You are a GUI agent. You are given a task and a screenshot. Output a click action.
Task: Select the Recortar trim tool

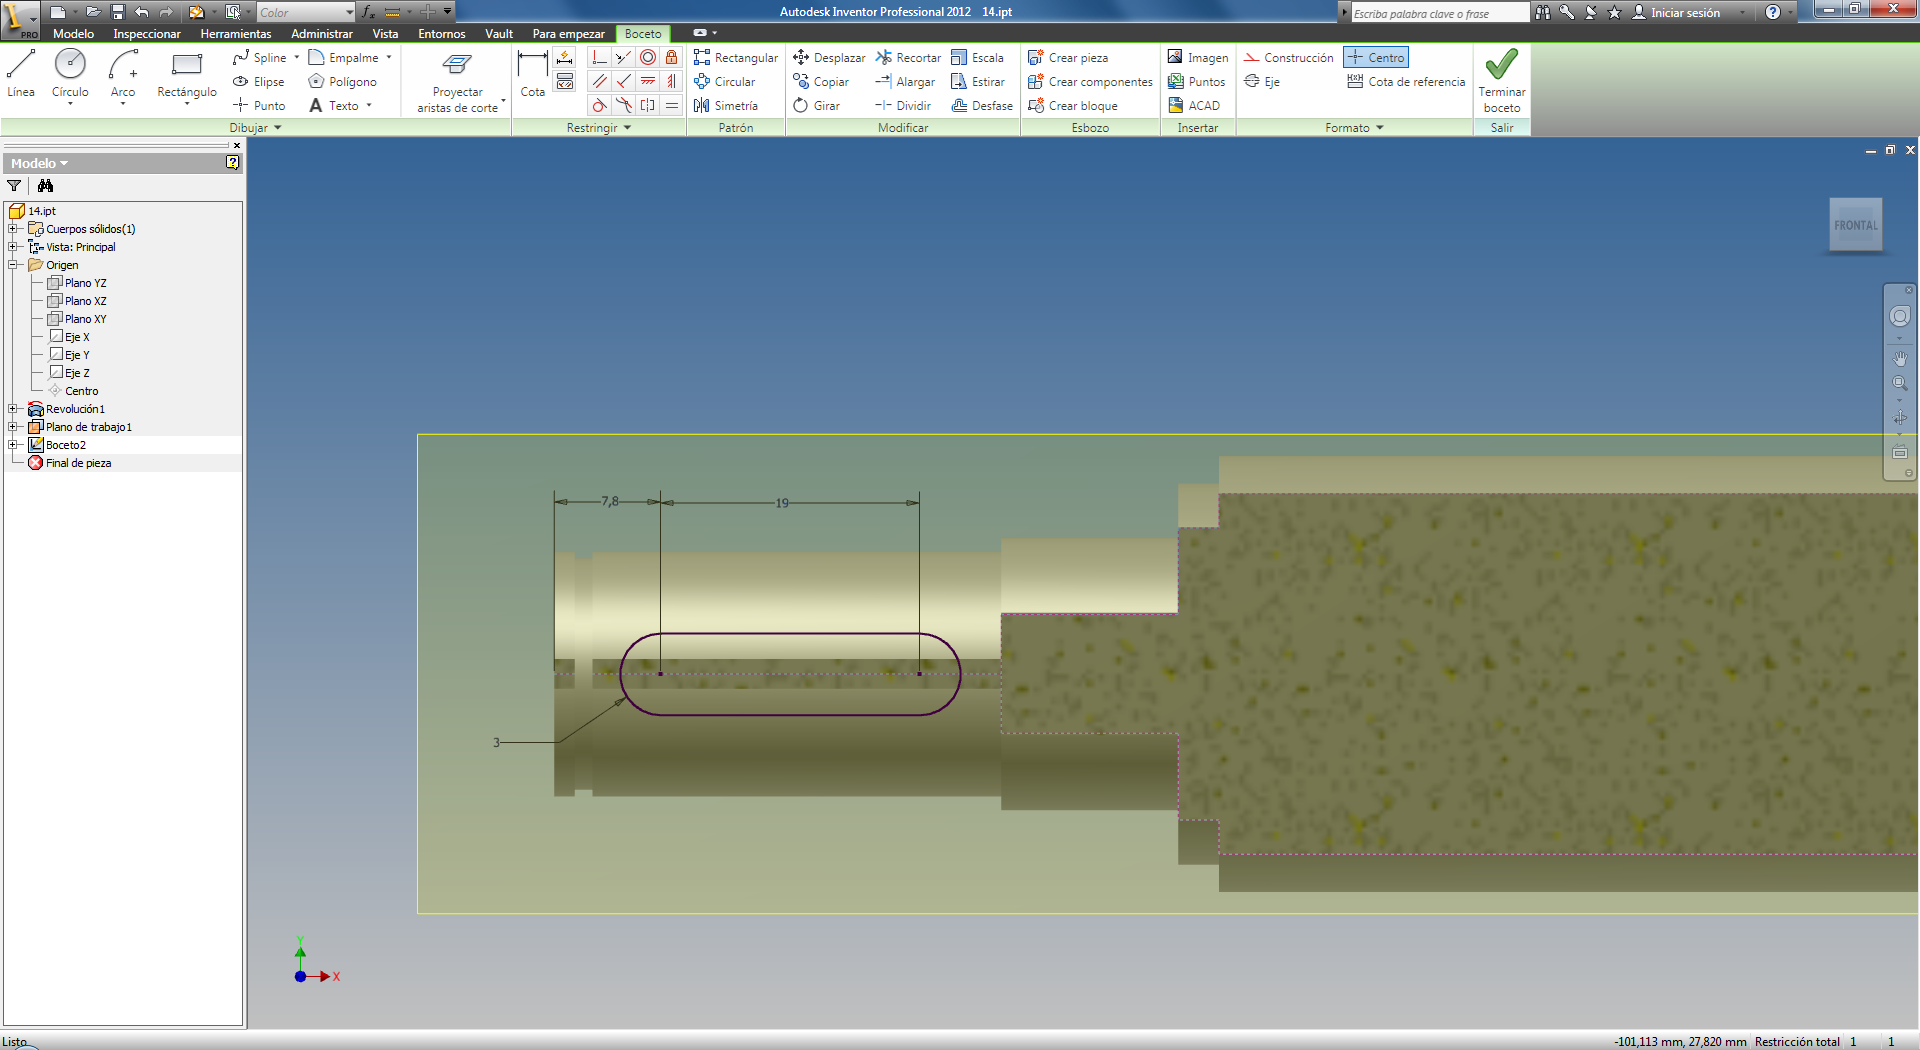(x=908, y=58)
